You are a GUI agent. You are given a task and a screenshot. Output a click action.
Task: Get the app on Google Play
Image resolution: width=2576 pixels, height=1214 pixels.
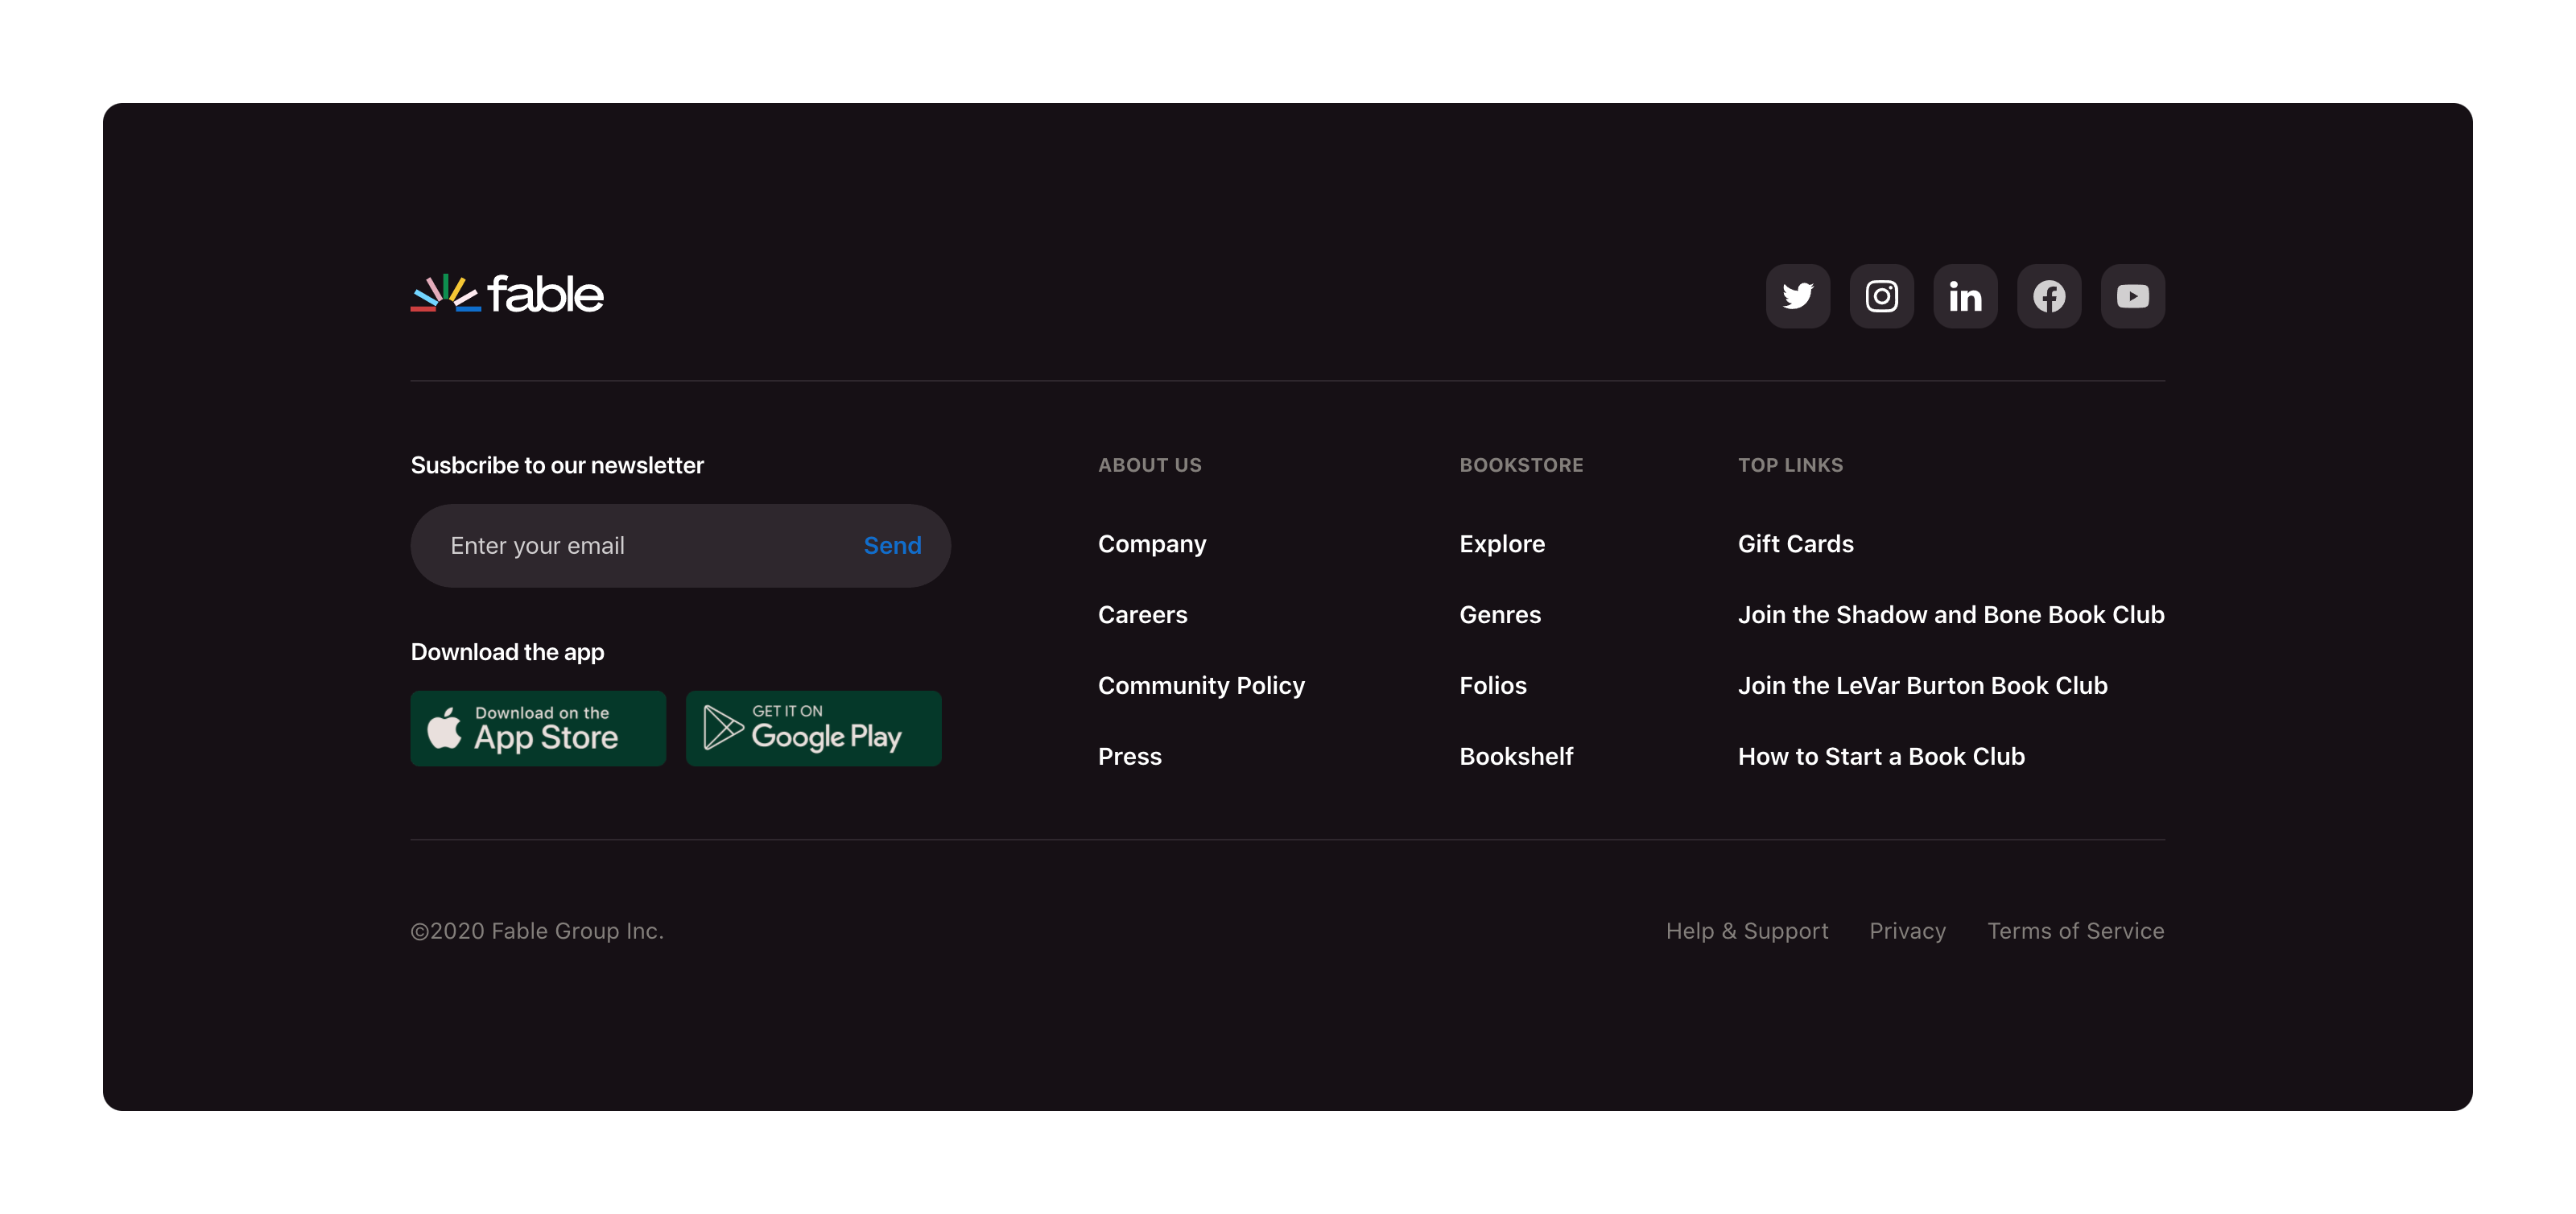point(812,728)
